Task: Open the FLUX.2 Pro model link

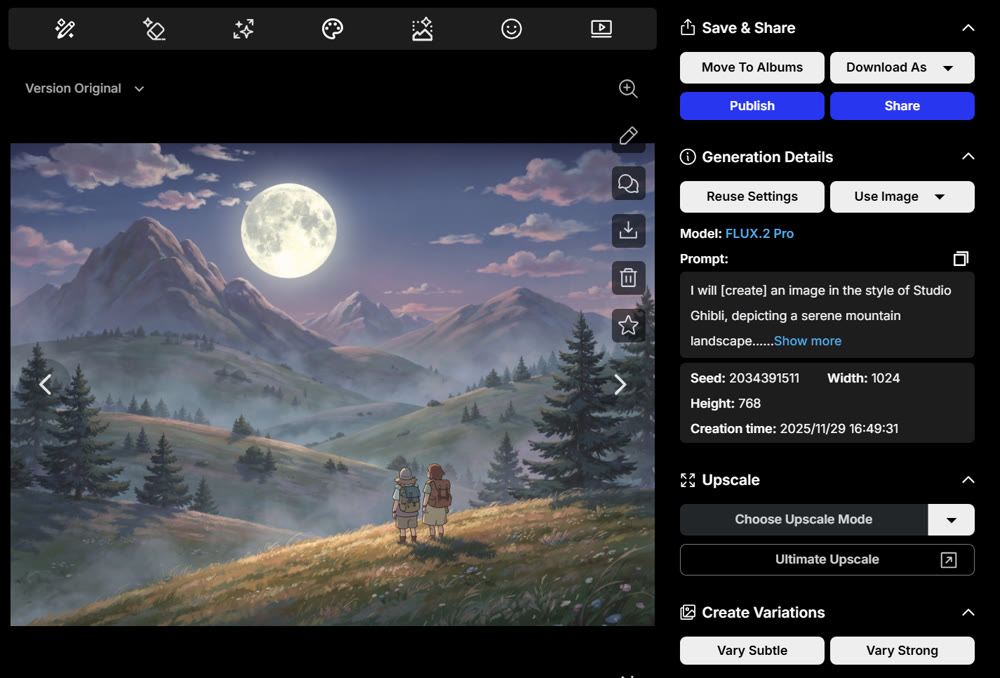Action: (x=759, y=233)
